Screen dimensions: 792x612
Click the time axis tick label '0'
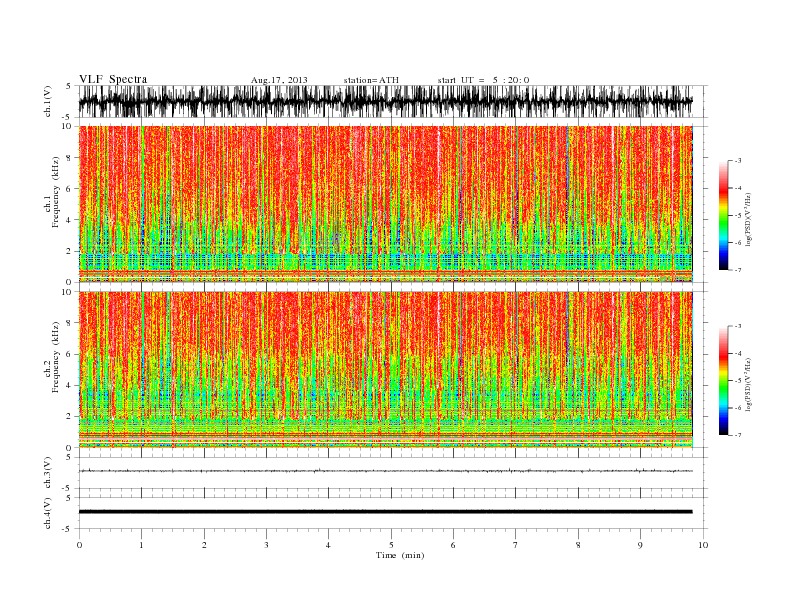tap(79, 545)
